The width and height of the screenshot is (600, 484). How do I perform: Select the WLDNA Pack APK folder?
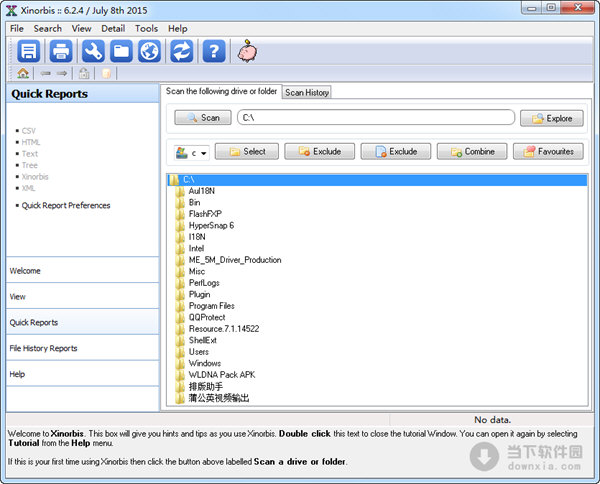(222, 375)
